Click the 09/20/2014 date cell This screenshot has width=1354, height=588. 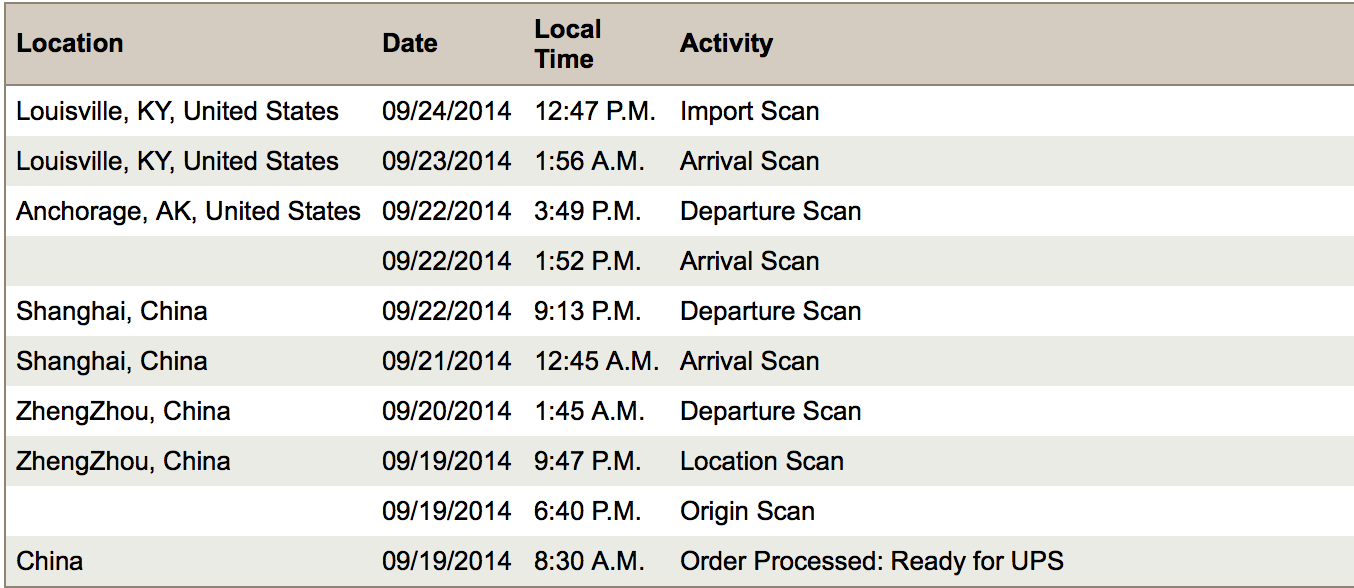point(446,411)
